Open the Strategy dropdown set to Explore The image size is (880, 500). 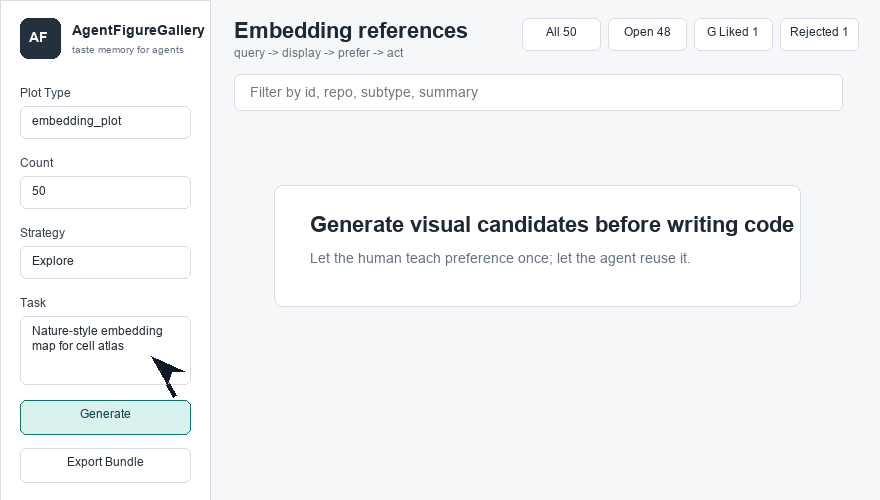(x=106, y=262)
